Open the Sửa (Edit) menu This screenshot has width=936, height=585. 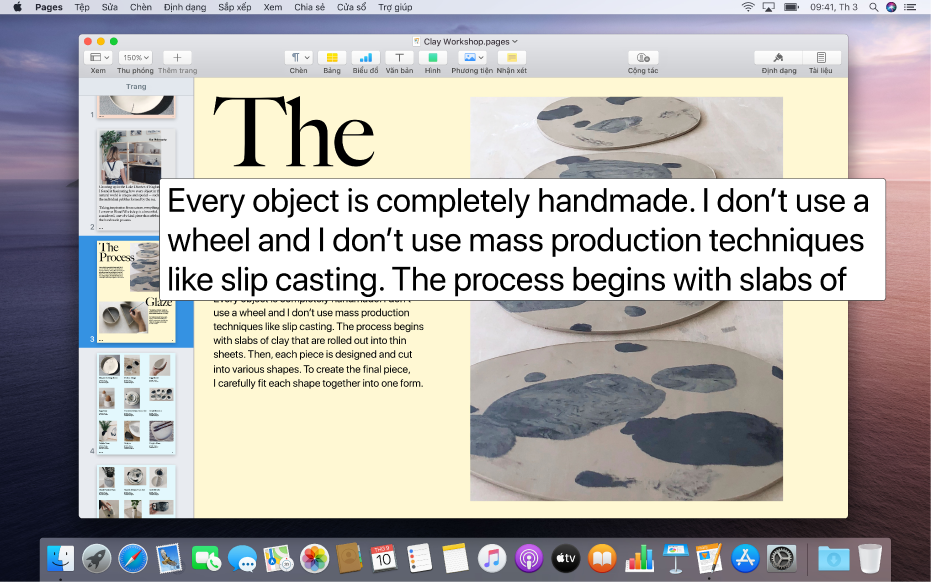(x=110, y=7)
